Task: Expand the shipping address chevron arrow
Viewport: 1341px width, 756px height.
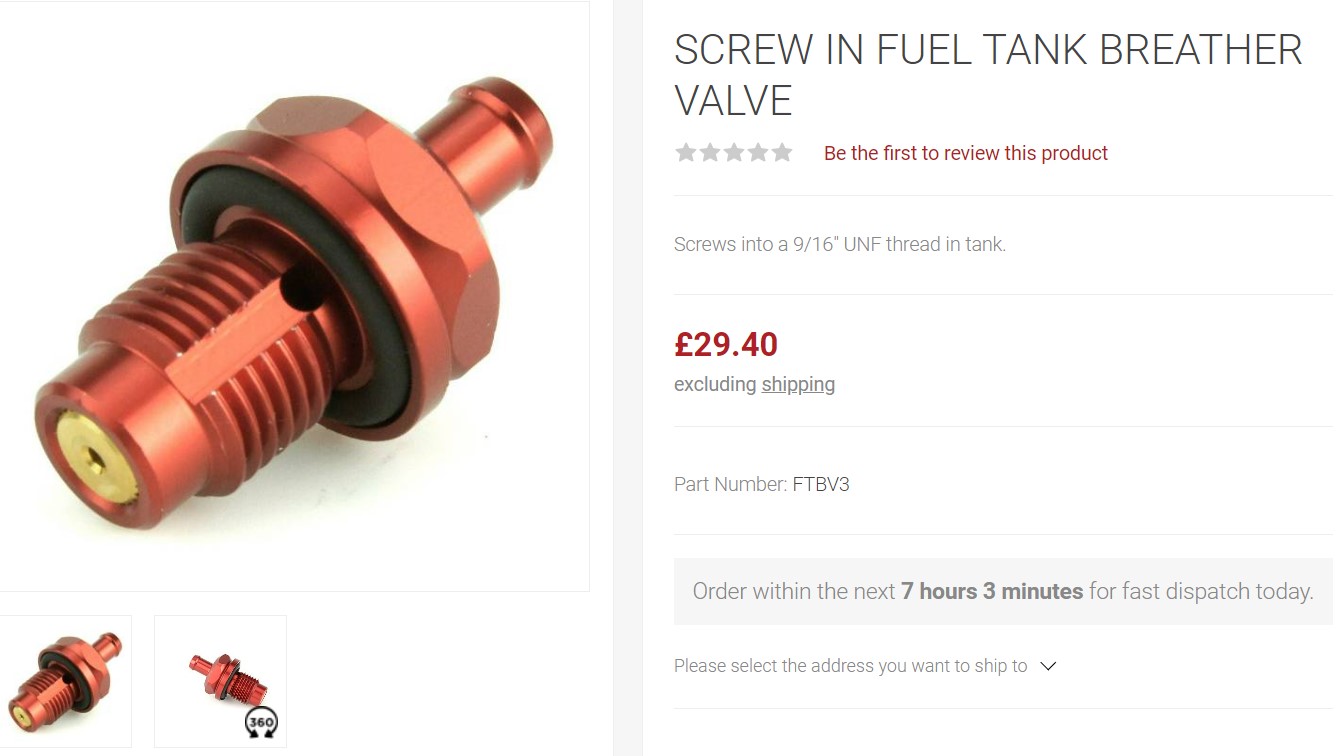Action: [x=1048, y=666]
